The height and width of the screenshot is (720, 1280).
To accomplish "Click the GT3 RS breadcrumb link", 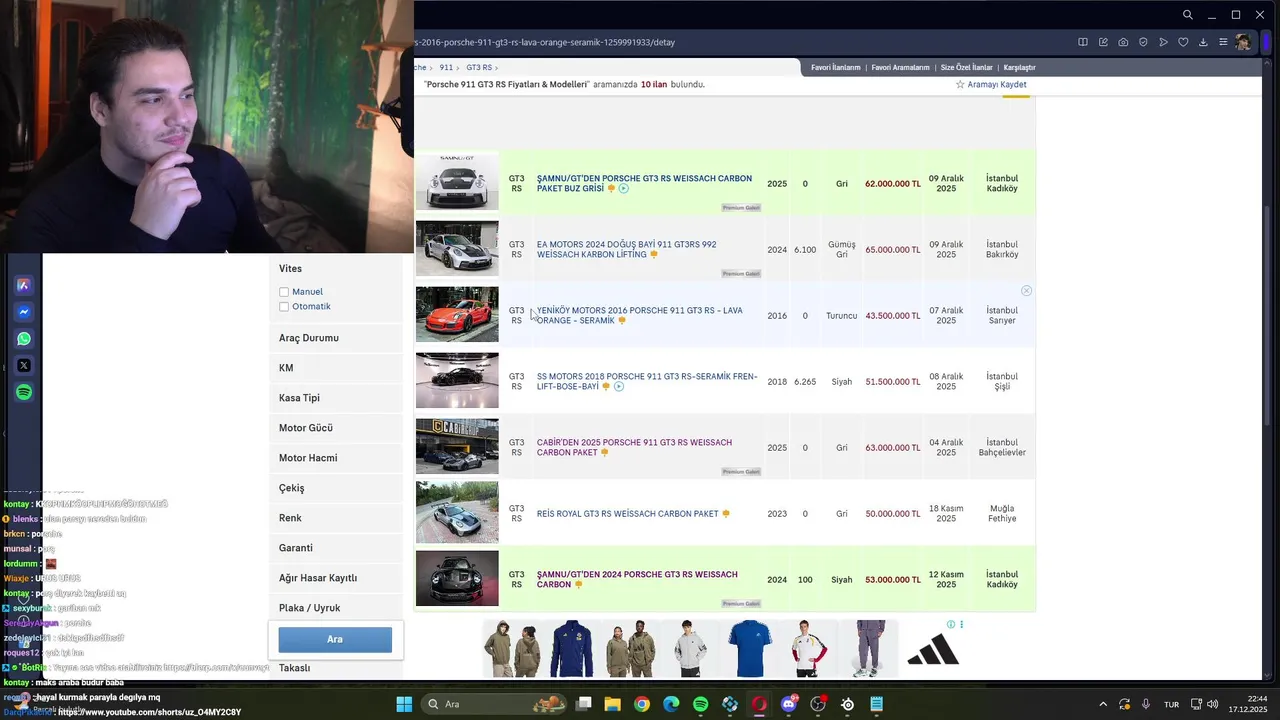I will pyautogui.click(x=478, y=67).
